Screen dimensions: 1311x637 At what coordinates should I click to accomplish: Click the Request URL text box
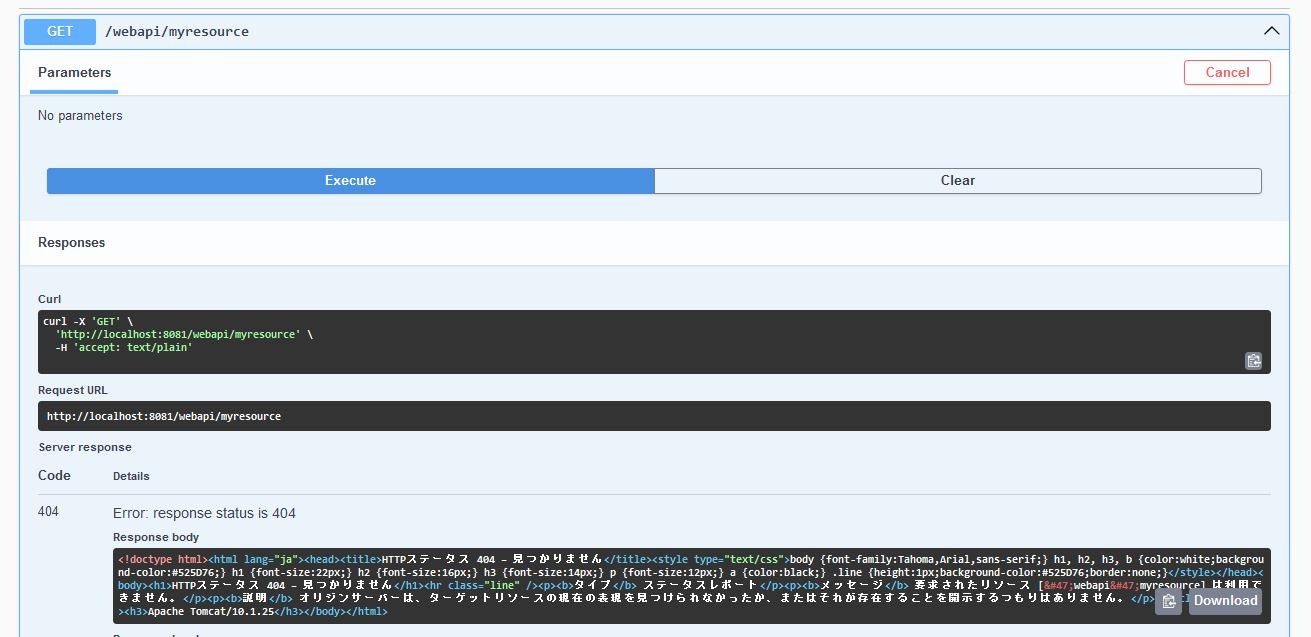click(654, 416)
